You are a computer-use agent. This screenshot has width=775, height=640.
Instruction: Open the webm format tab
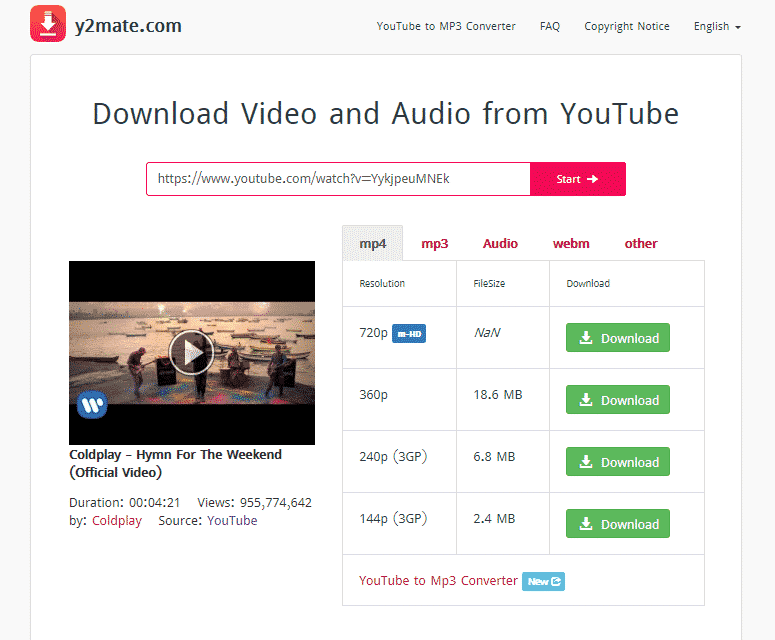(571, 243)
